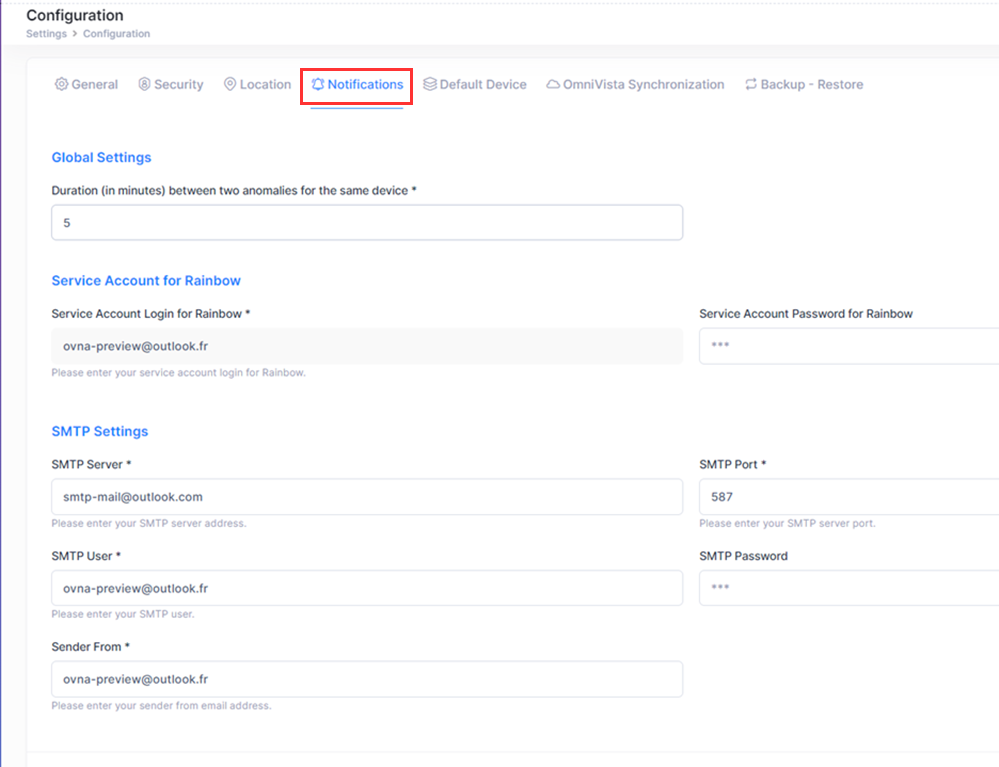This screenshot has width=999, height=767.
Task: Click the shield icon beside Security
Action: [x=144, y=85]
